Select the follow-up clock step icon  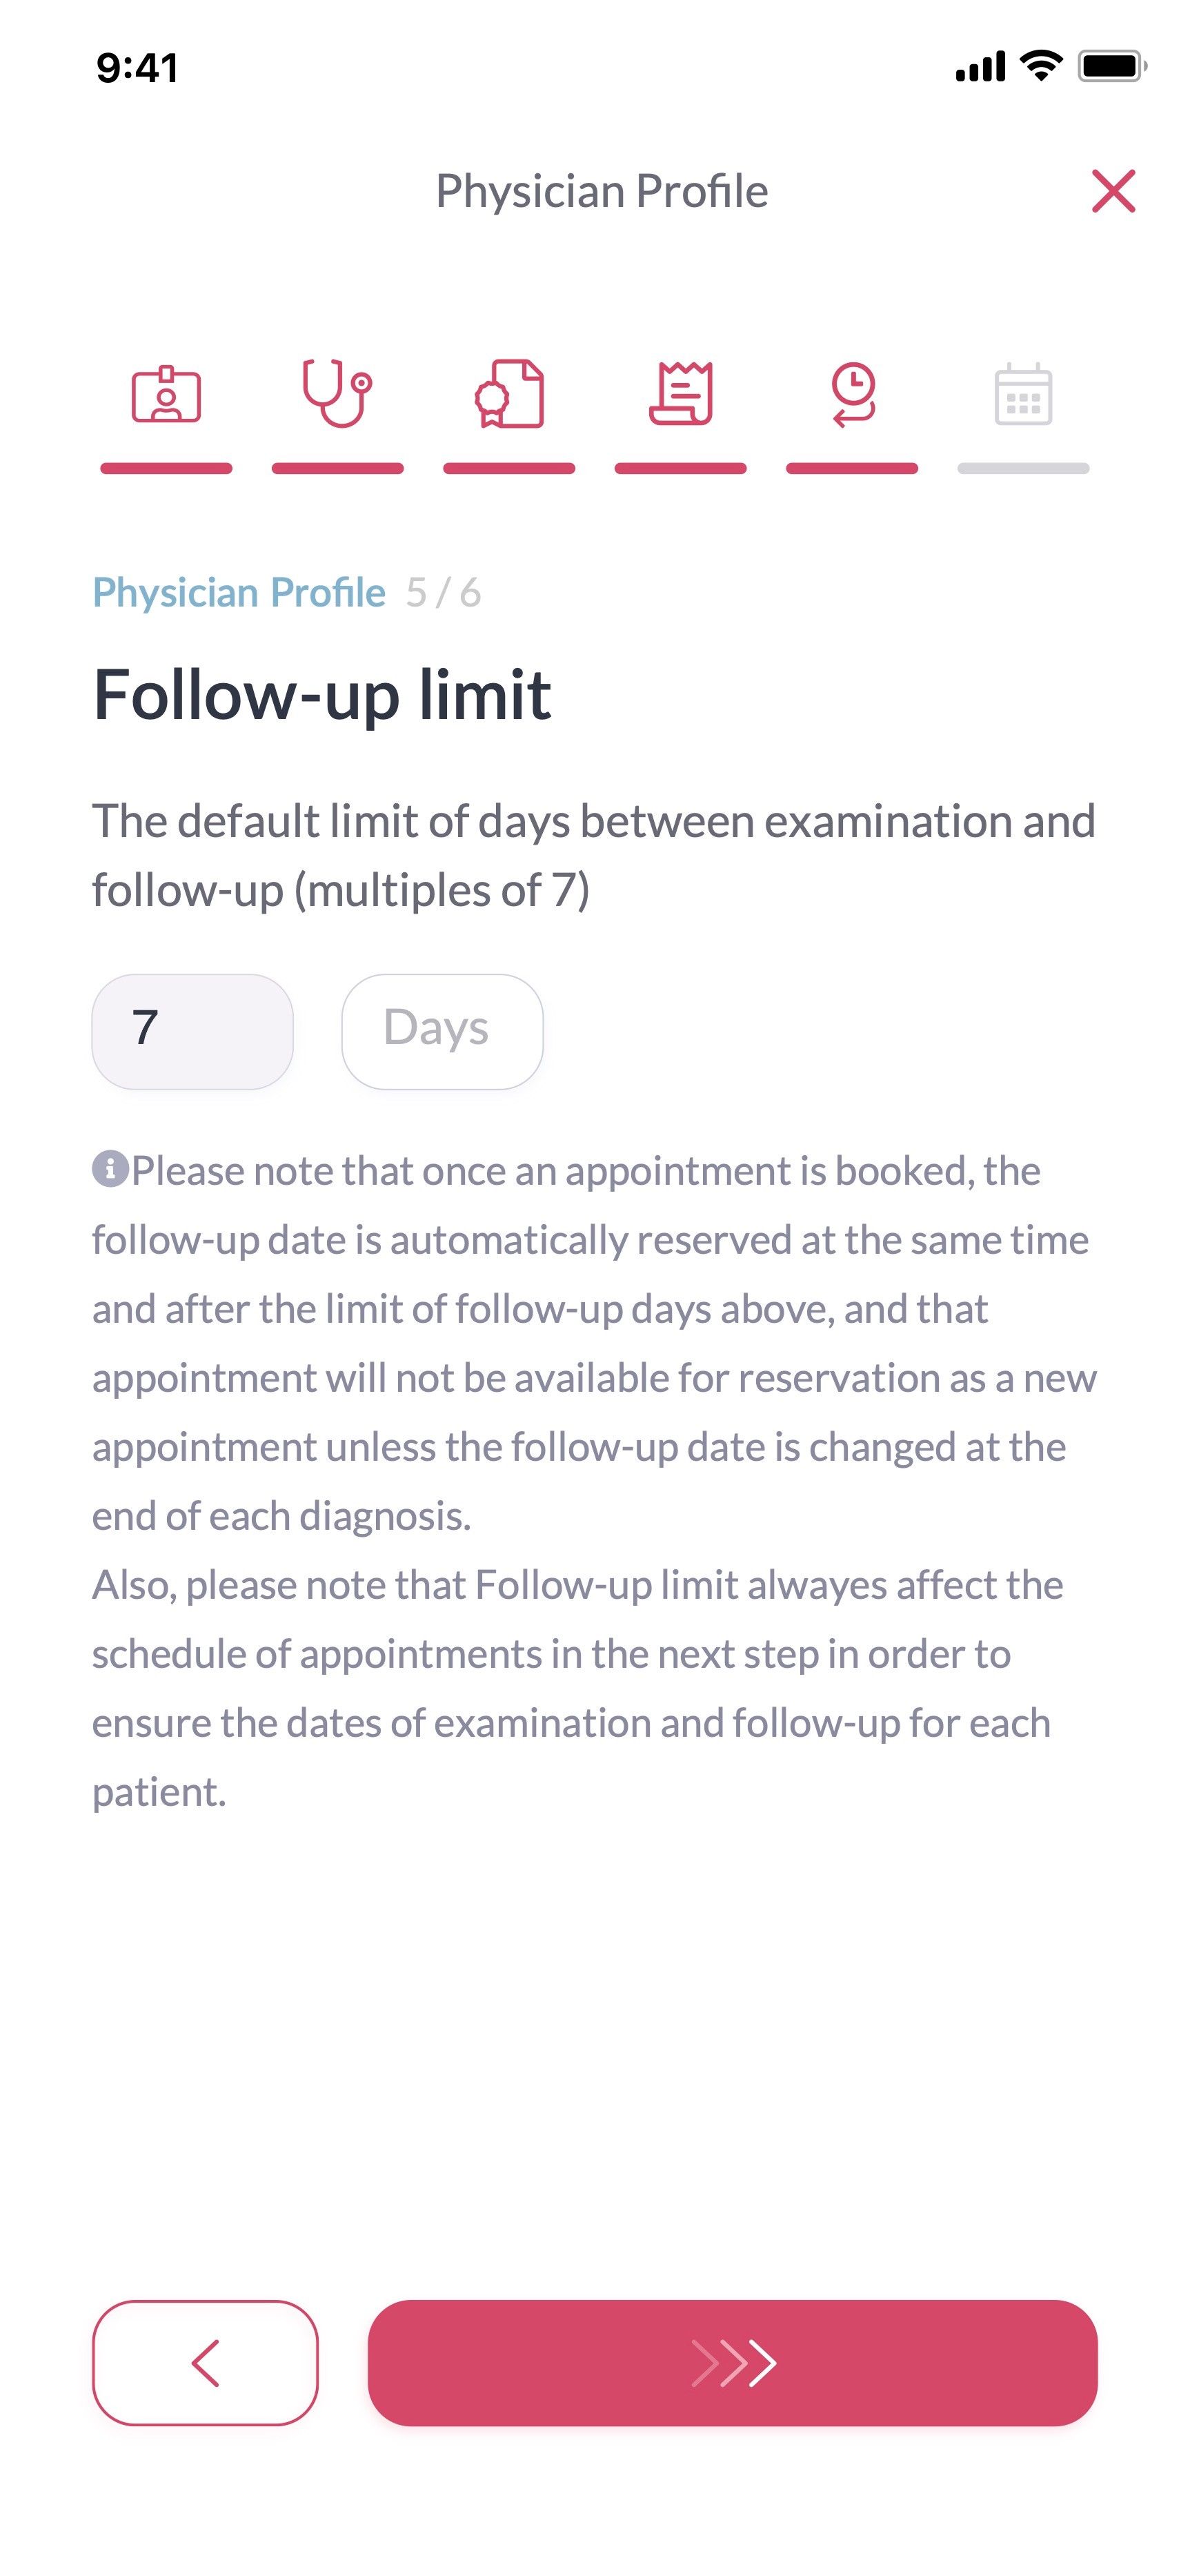coord(852,395)
